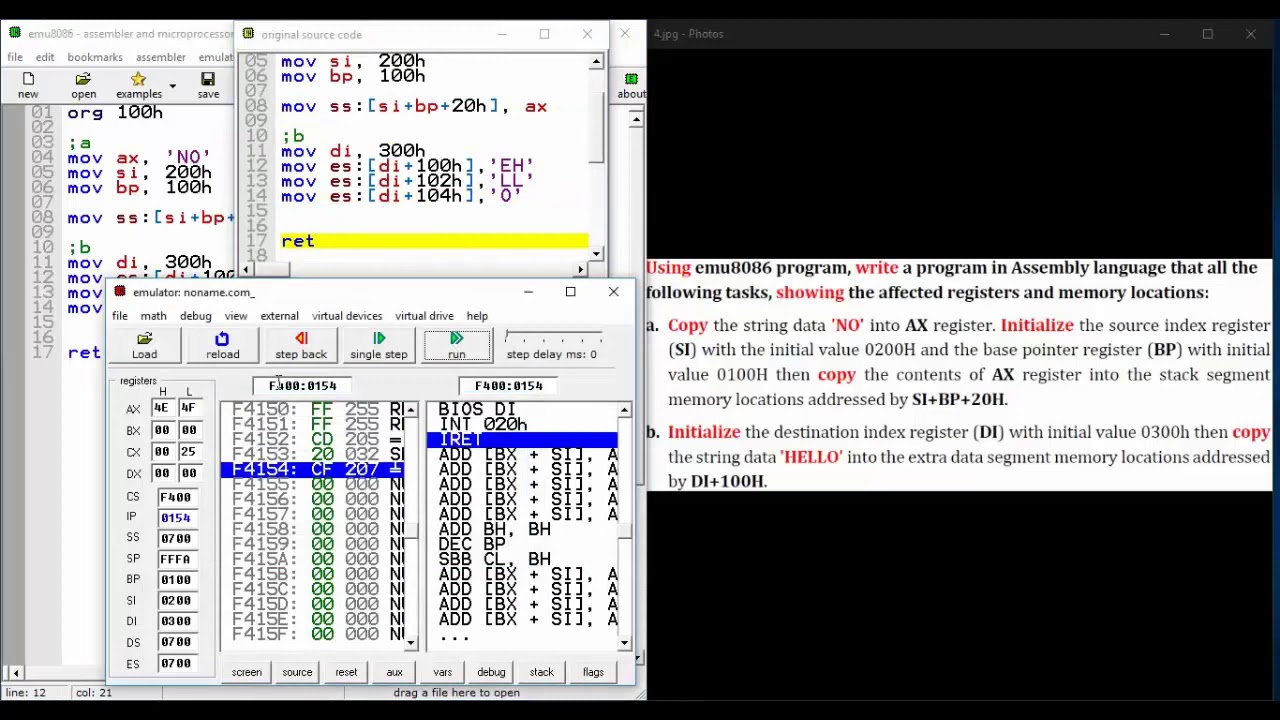1280x720 pixels.
Task: Click the 'org 100h' line in the editor
Action: [x=115, y=113]
